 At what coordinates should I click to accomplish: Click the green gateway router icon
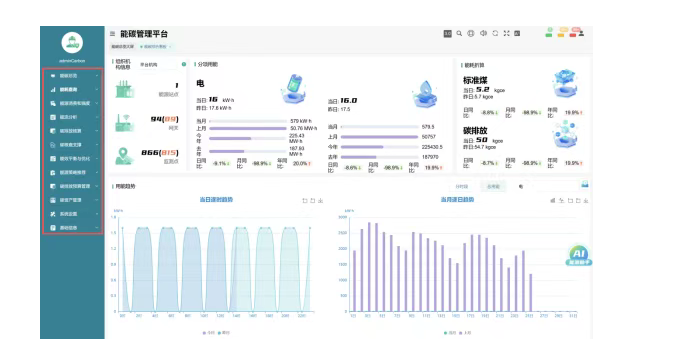point(124,123)
